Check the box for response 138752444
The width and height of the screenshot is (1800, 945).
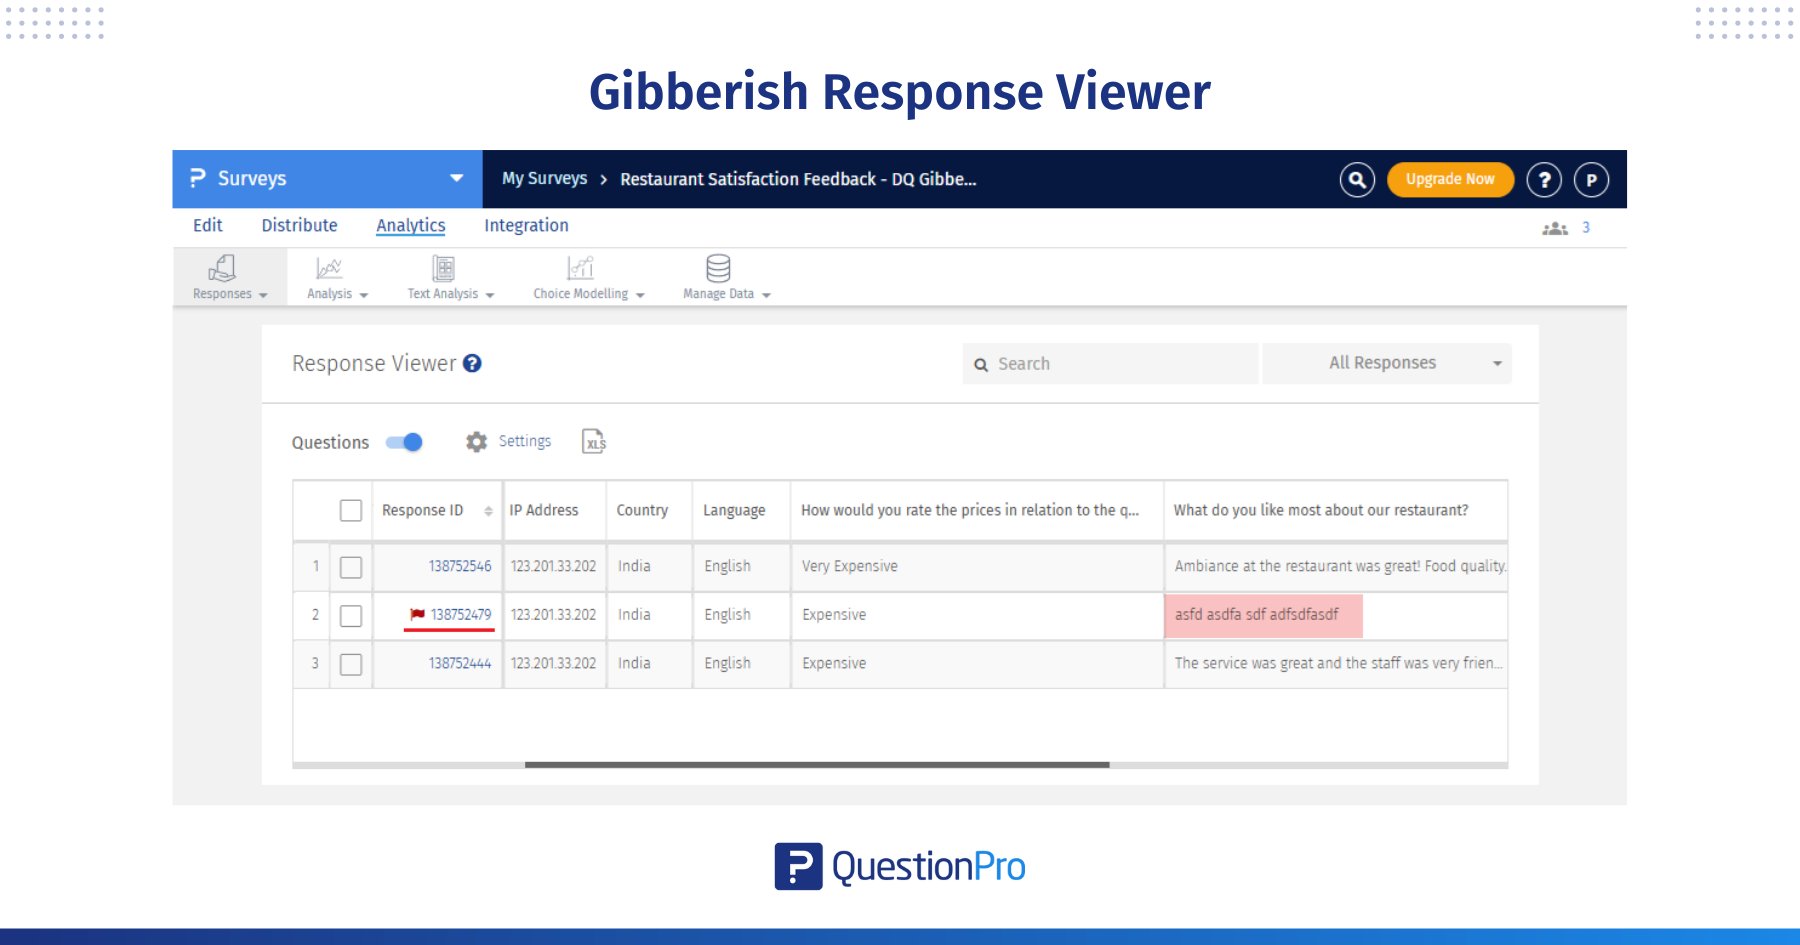coord(351,664)
